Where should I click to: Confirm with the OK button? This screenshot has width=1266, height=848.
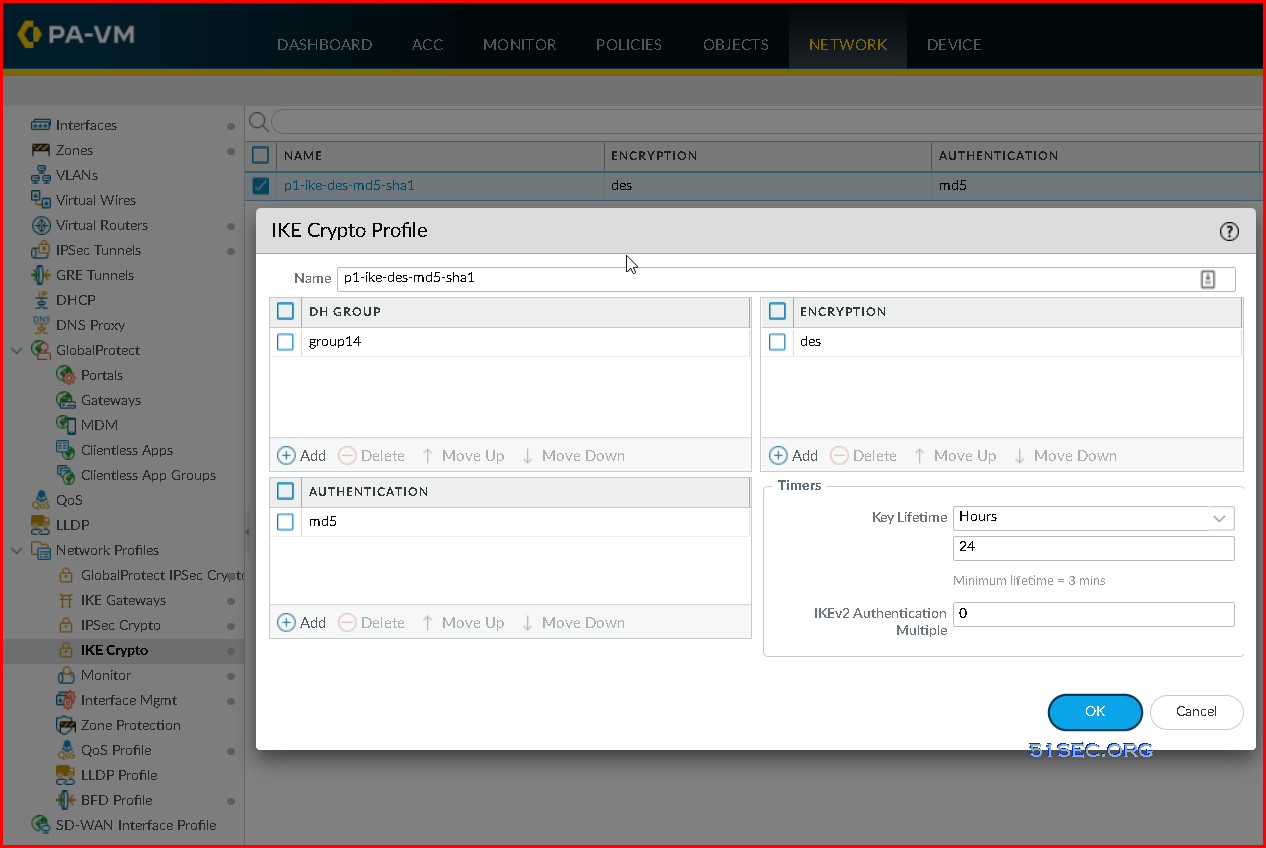1095,712
